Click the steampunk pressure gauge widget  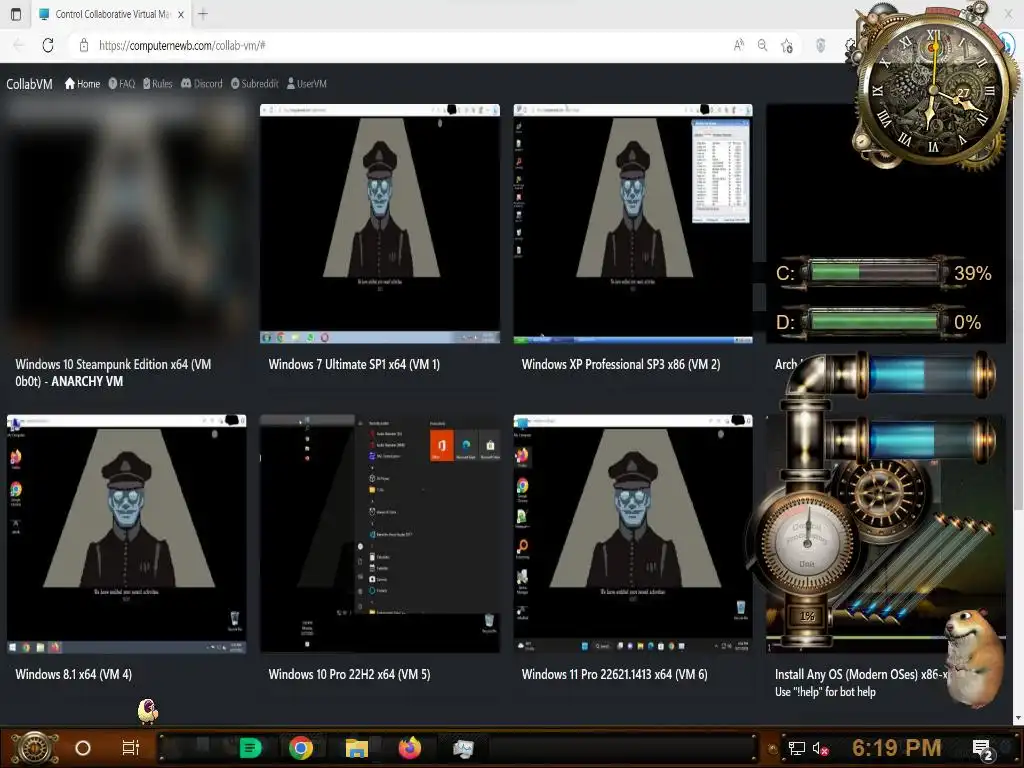point(807,541)
